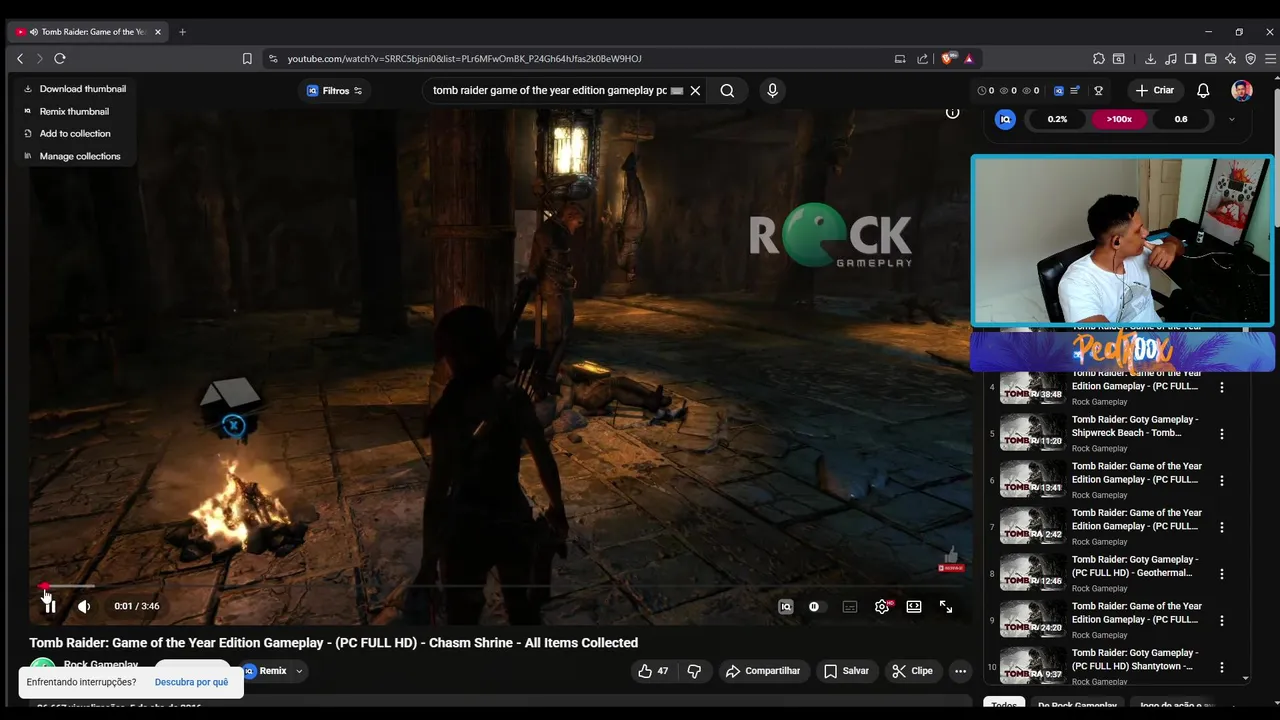1280x720 pixels.
Task: Reload the page in the browser
Action: click(60, 59)
